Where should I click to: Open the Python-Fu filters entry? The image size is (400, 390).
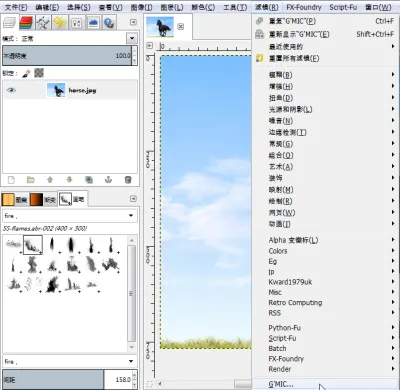pos(325,328)
